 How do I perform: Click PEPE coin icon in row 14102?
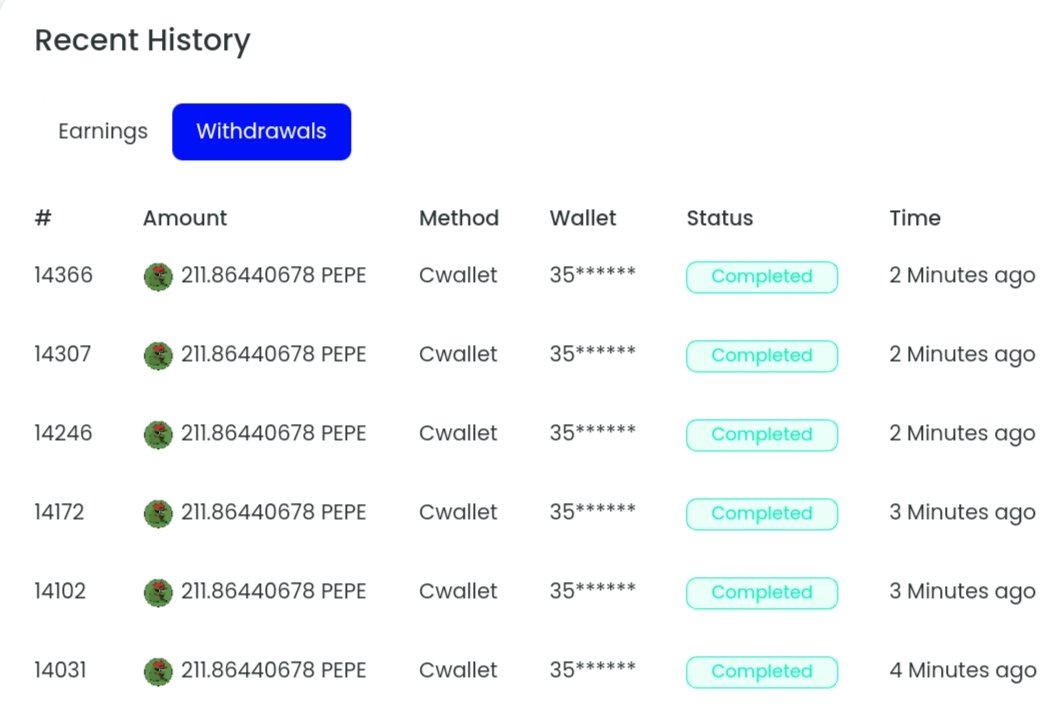click(x=158, y=593)
